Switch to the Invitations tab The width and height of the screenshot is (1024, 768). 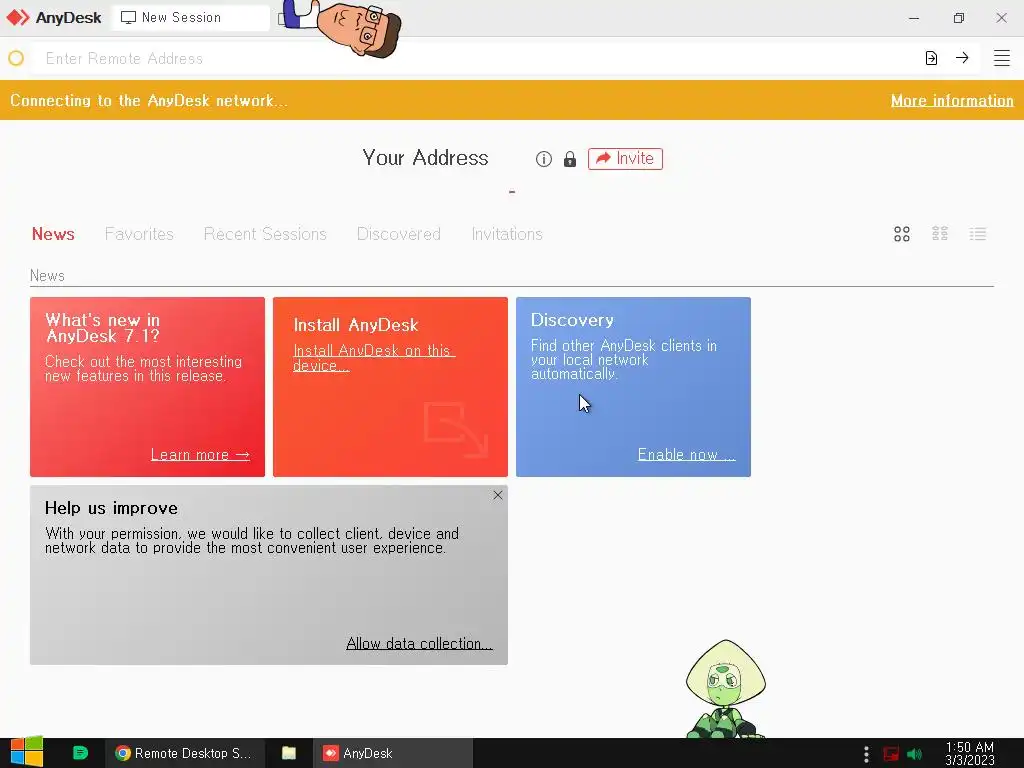507,234
